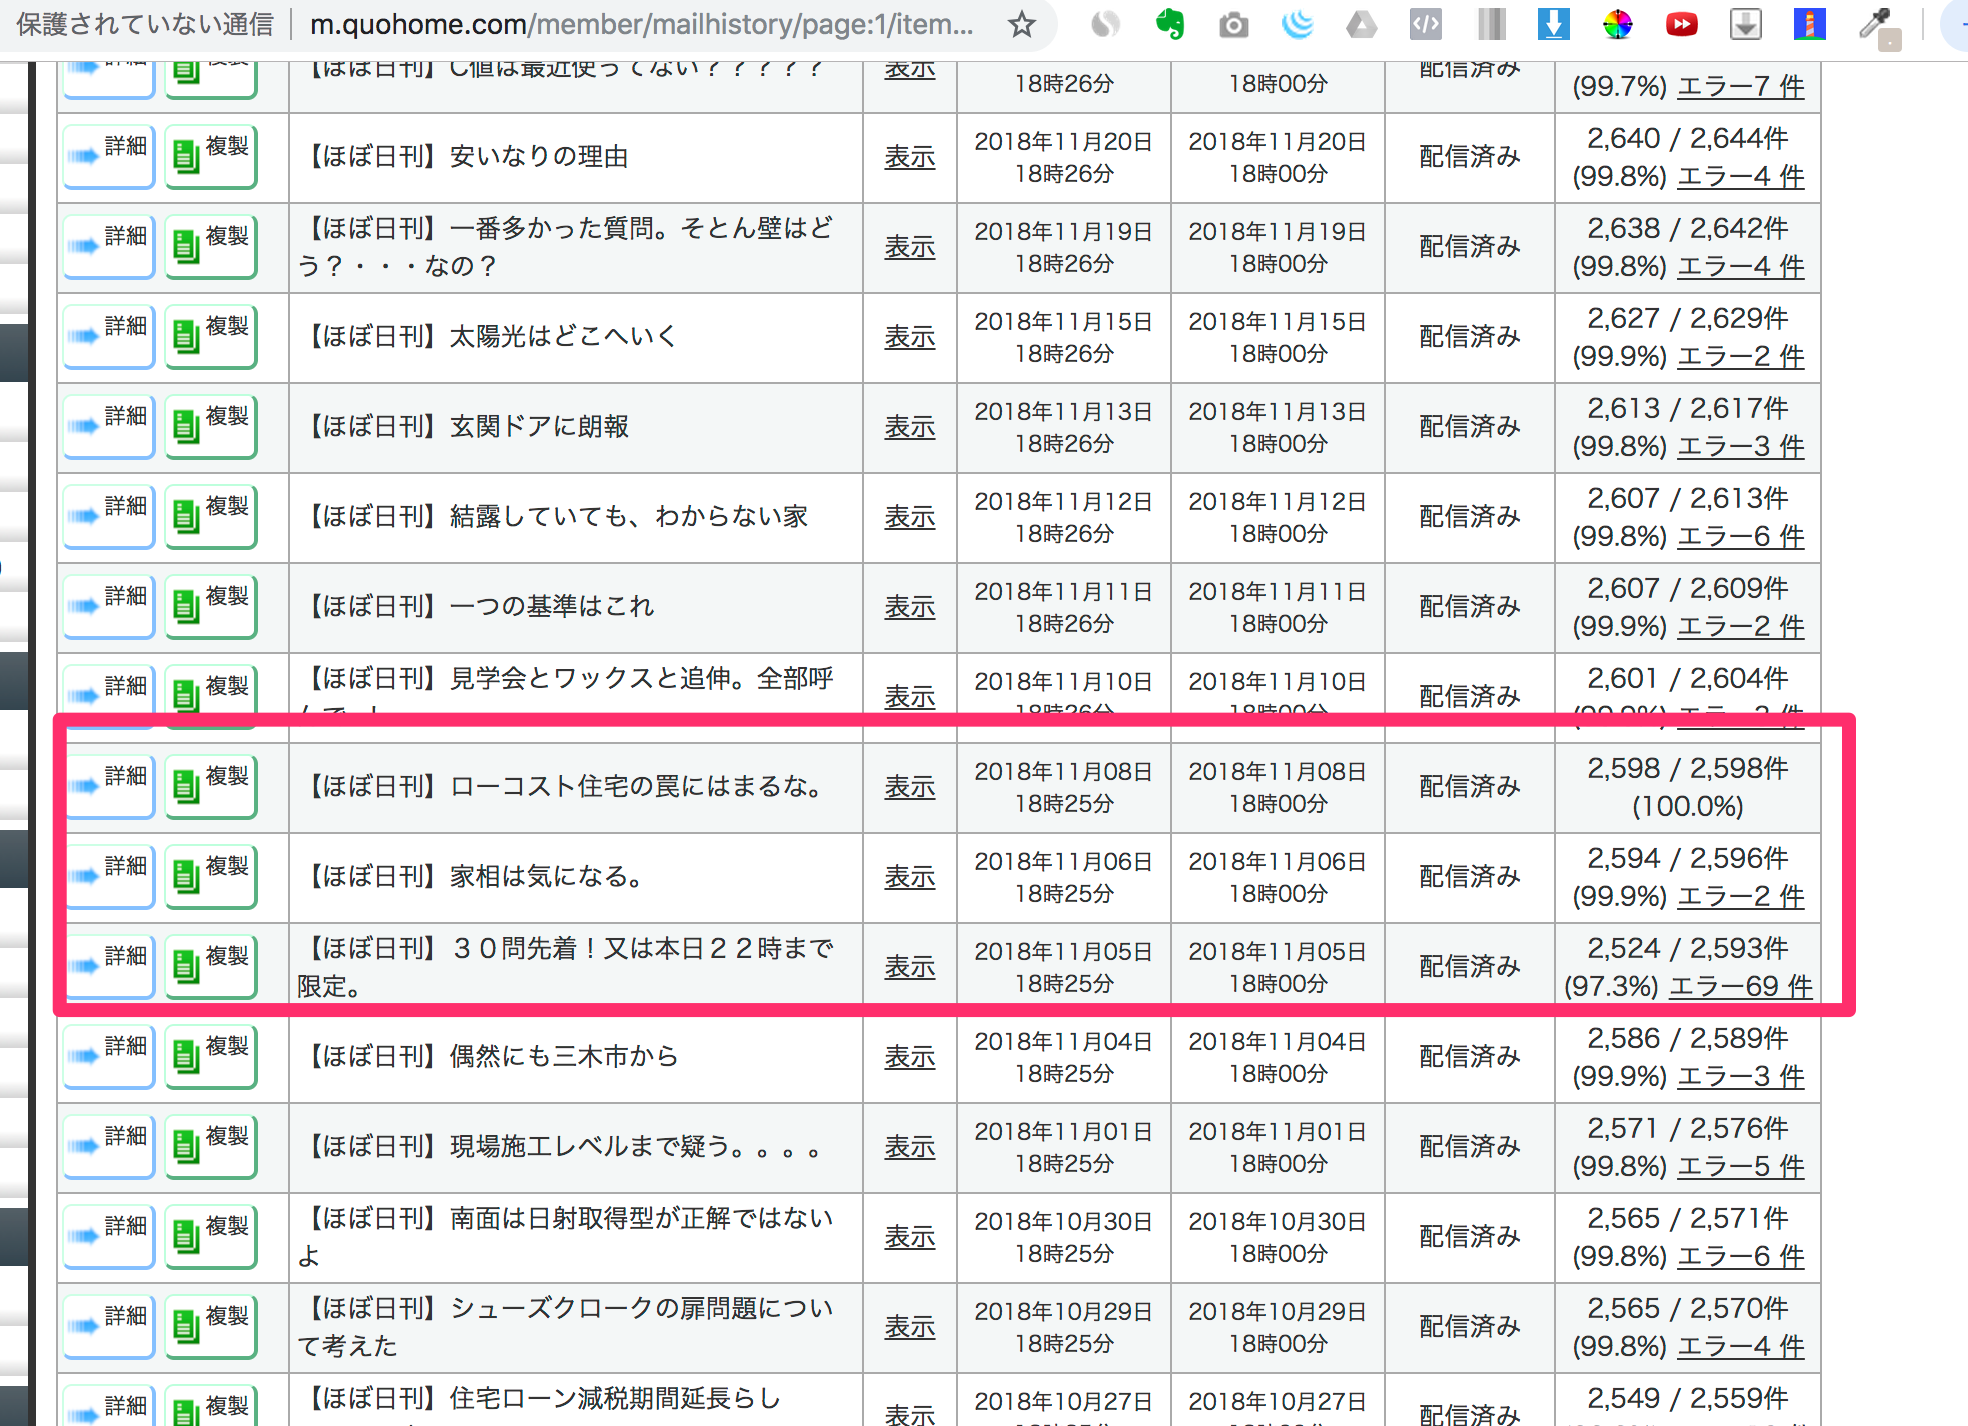The image size is (1968, 1426).
Task: Click the color wheel extension icon
Action: [x=1617, y=24]
